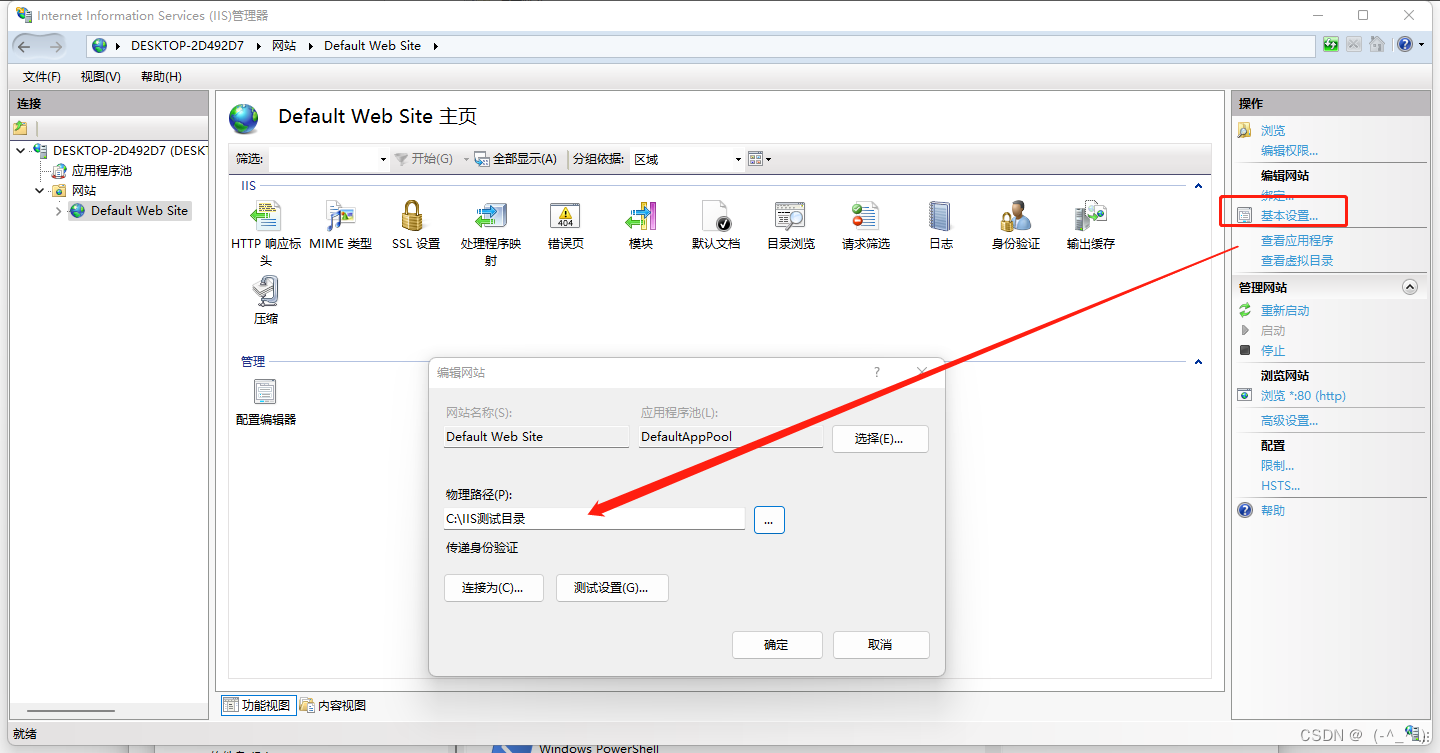Click the connection icon in 连接 toolbar

coord(20,128)
